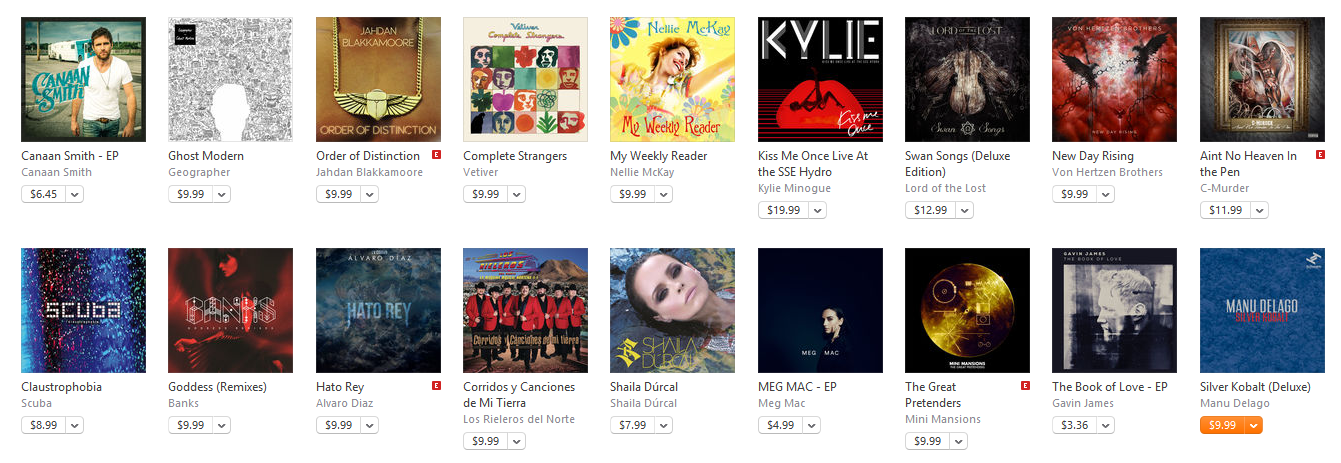Expand the dropdown arrow next to $7.99
1341x463 pixels.
664,425
